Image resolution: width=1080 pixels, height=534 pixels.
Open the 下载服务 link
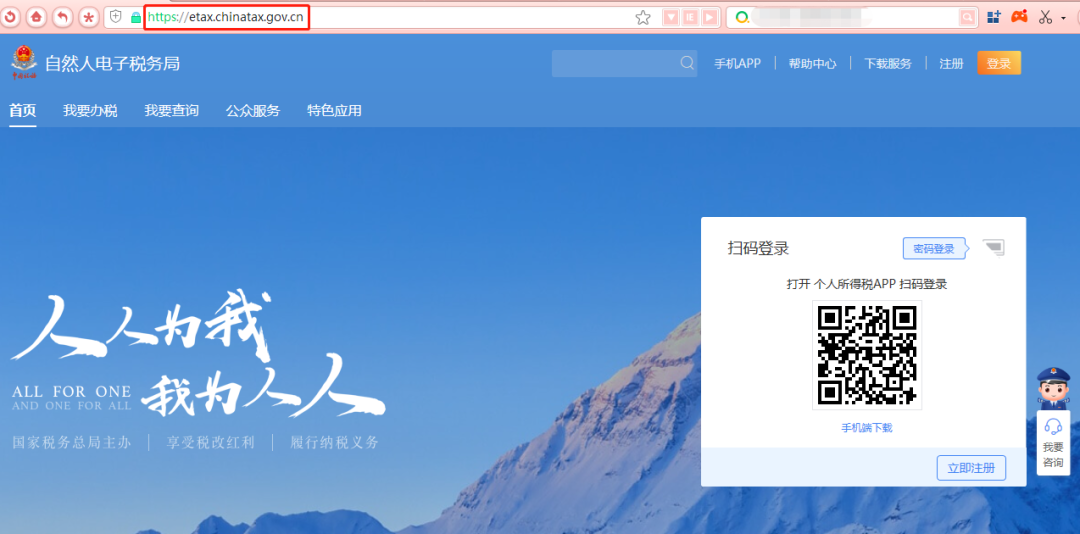click(x=889, y=63)
